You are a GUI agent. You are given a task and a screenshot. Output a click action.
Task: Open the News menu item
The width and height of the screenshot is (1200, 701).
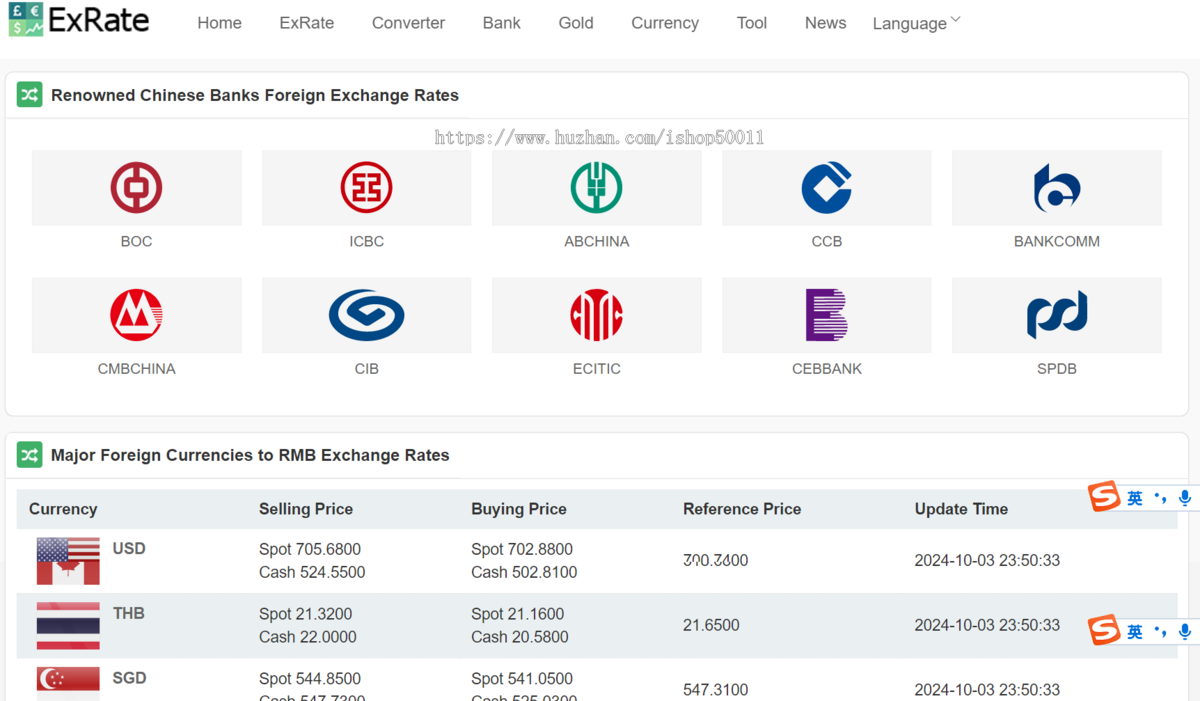[825, 23]
